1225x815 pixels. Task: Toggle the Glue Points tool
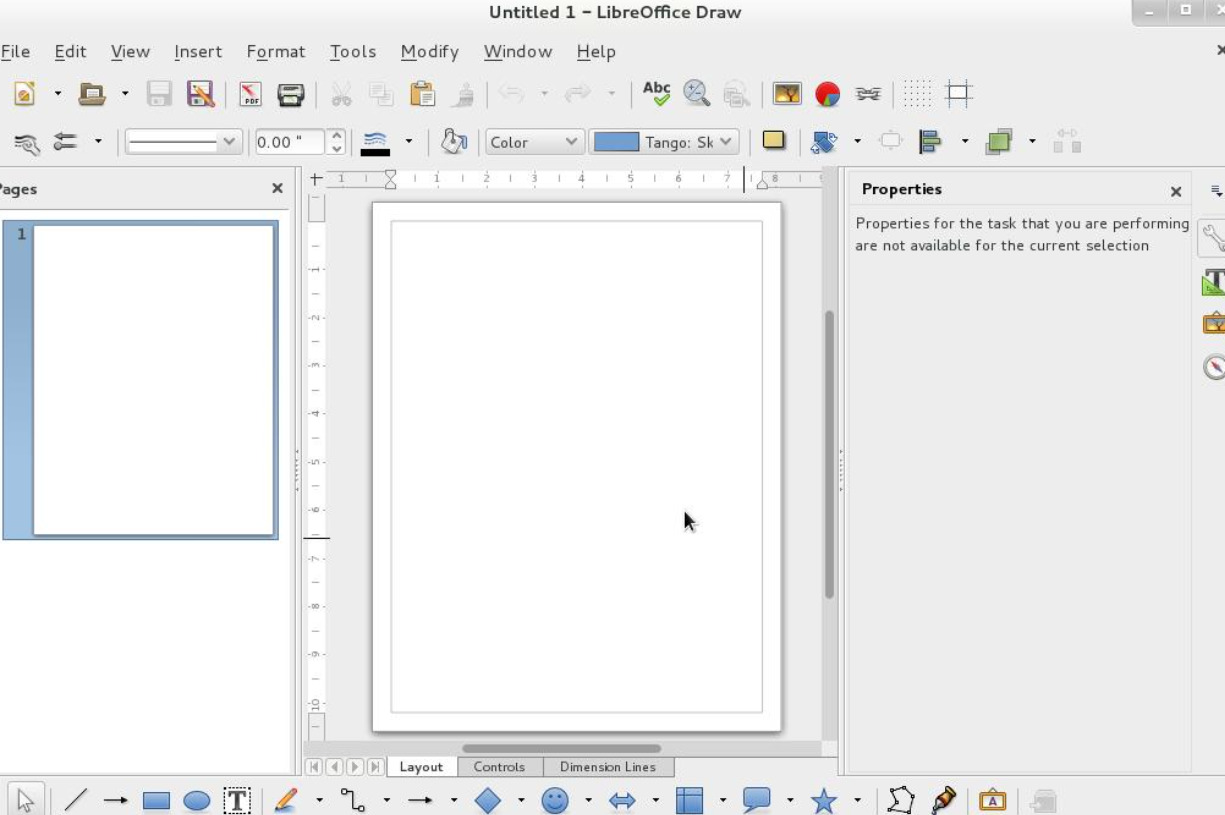(943, 800)
